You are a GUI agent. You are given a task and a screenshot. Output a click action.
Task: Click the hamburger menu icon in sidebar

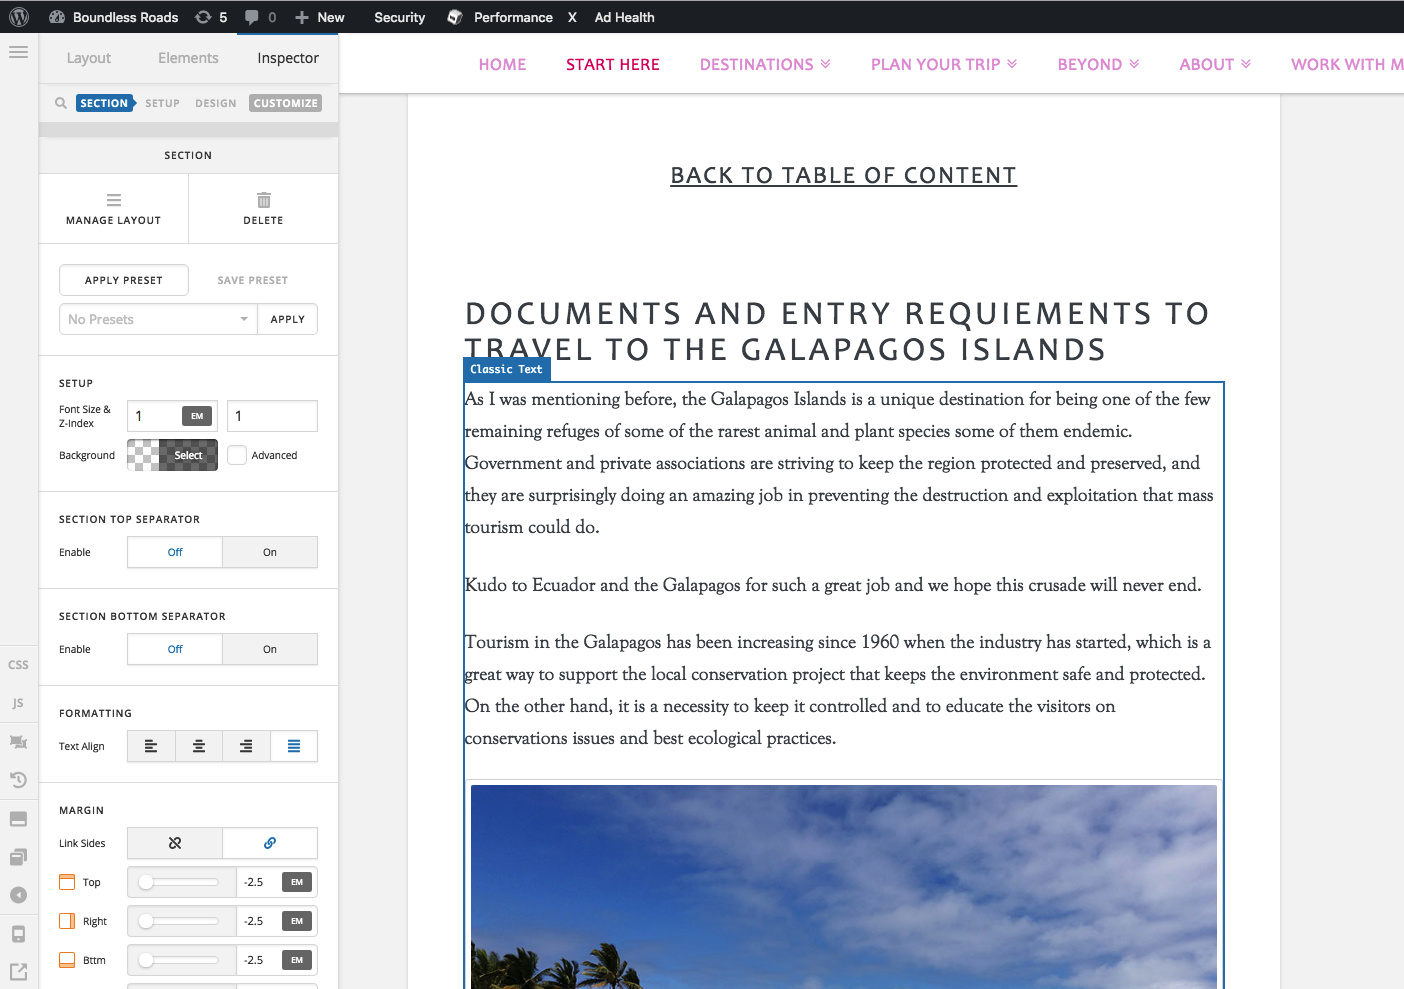click(18, 52)
